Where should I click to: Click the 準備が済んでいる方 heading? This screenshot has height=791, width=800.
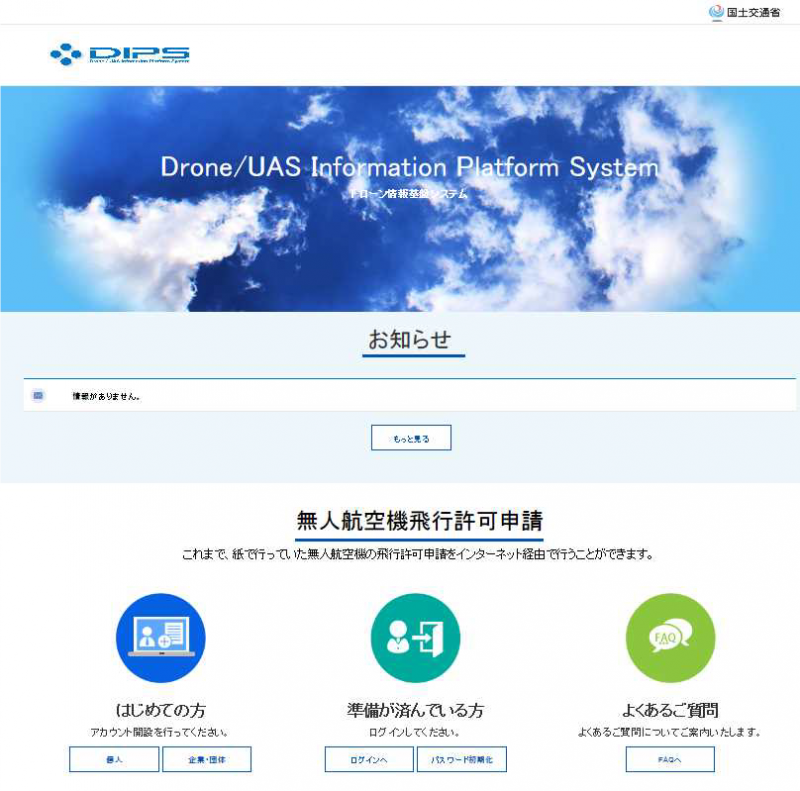pos(415,710)
